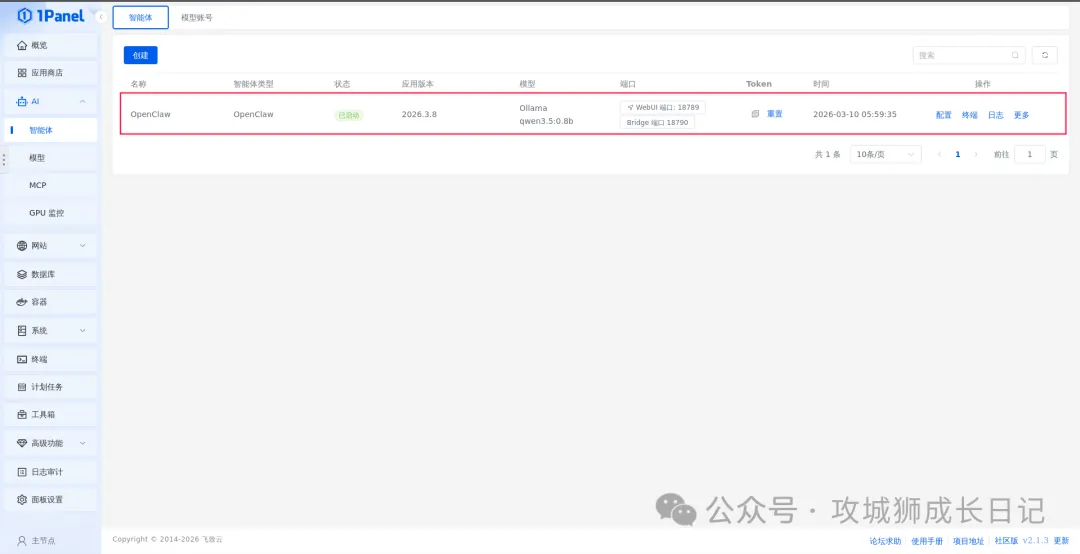The image size is (1080, 554).
Task: Copy the Token using copy icon
Action: (x=755, y=114)
